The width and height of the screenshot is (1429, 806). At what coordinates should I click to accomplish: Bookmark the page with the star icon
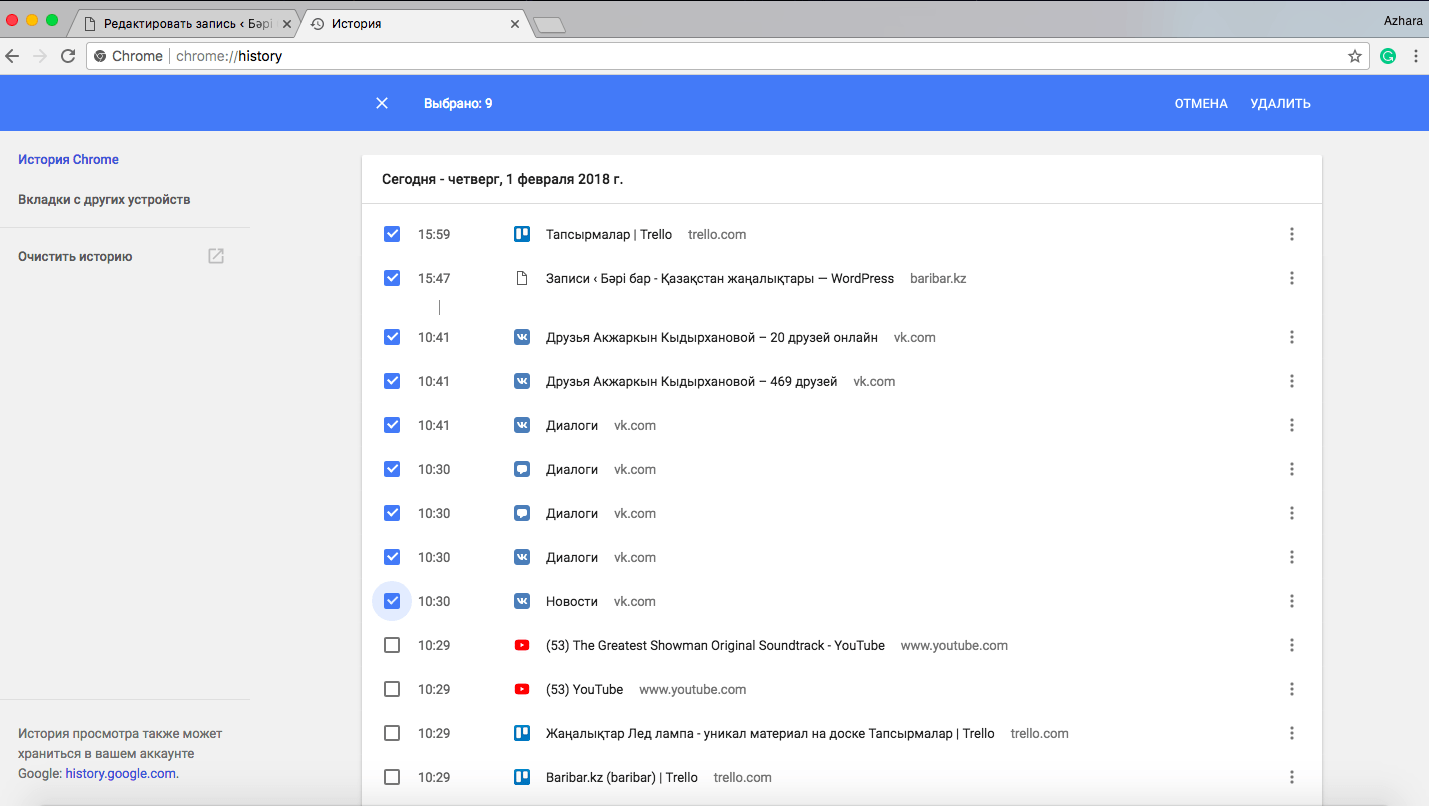tap(1355, 56)
